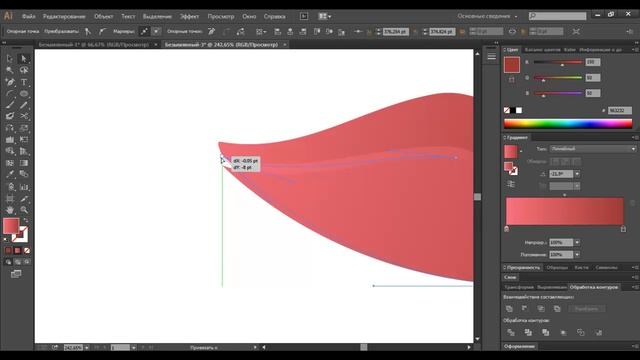Click Опорная точка label in control bar

(23, 31)
